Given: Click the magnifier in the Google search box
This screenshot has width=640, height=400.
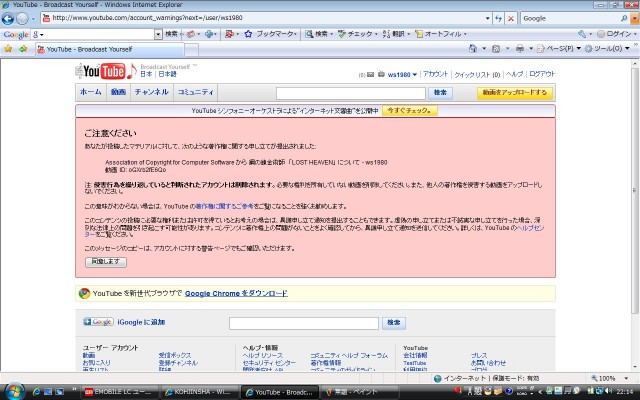Looking at the screenshot, I should (624, 18).
